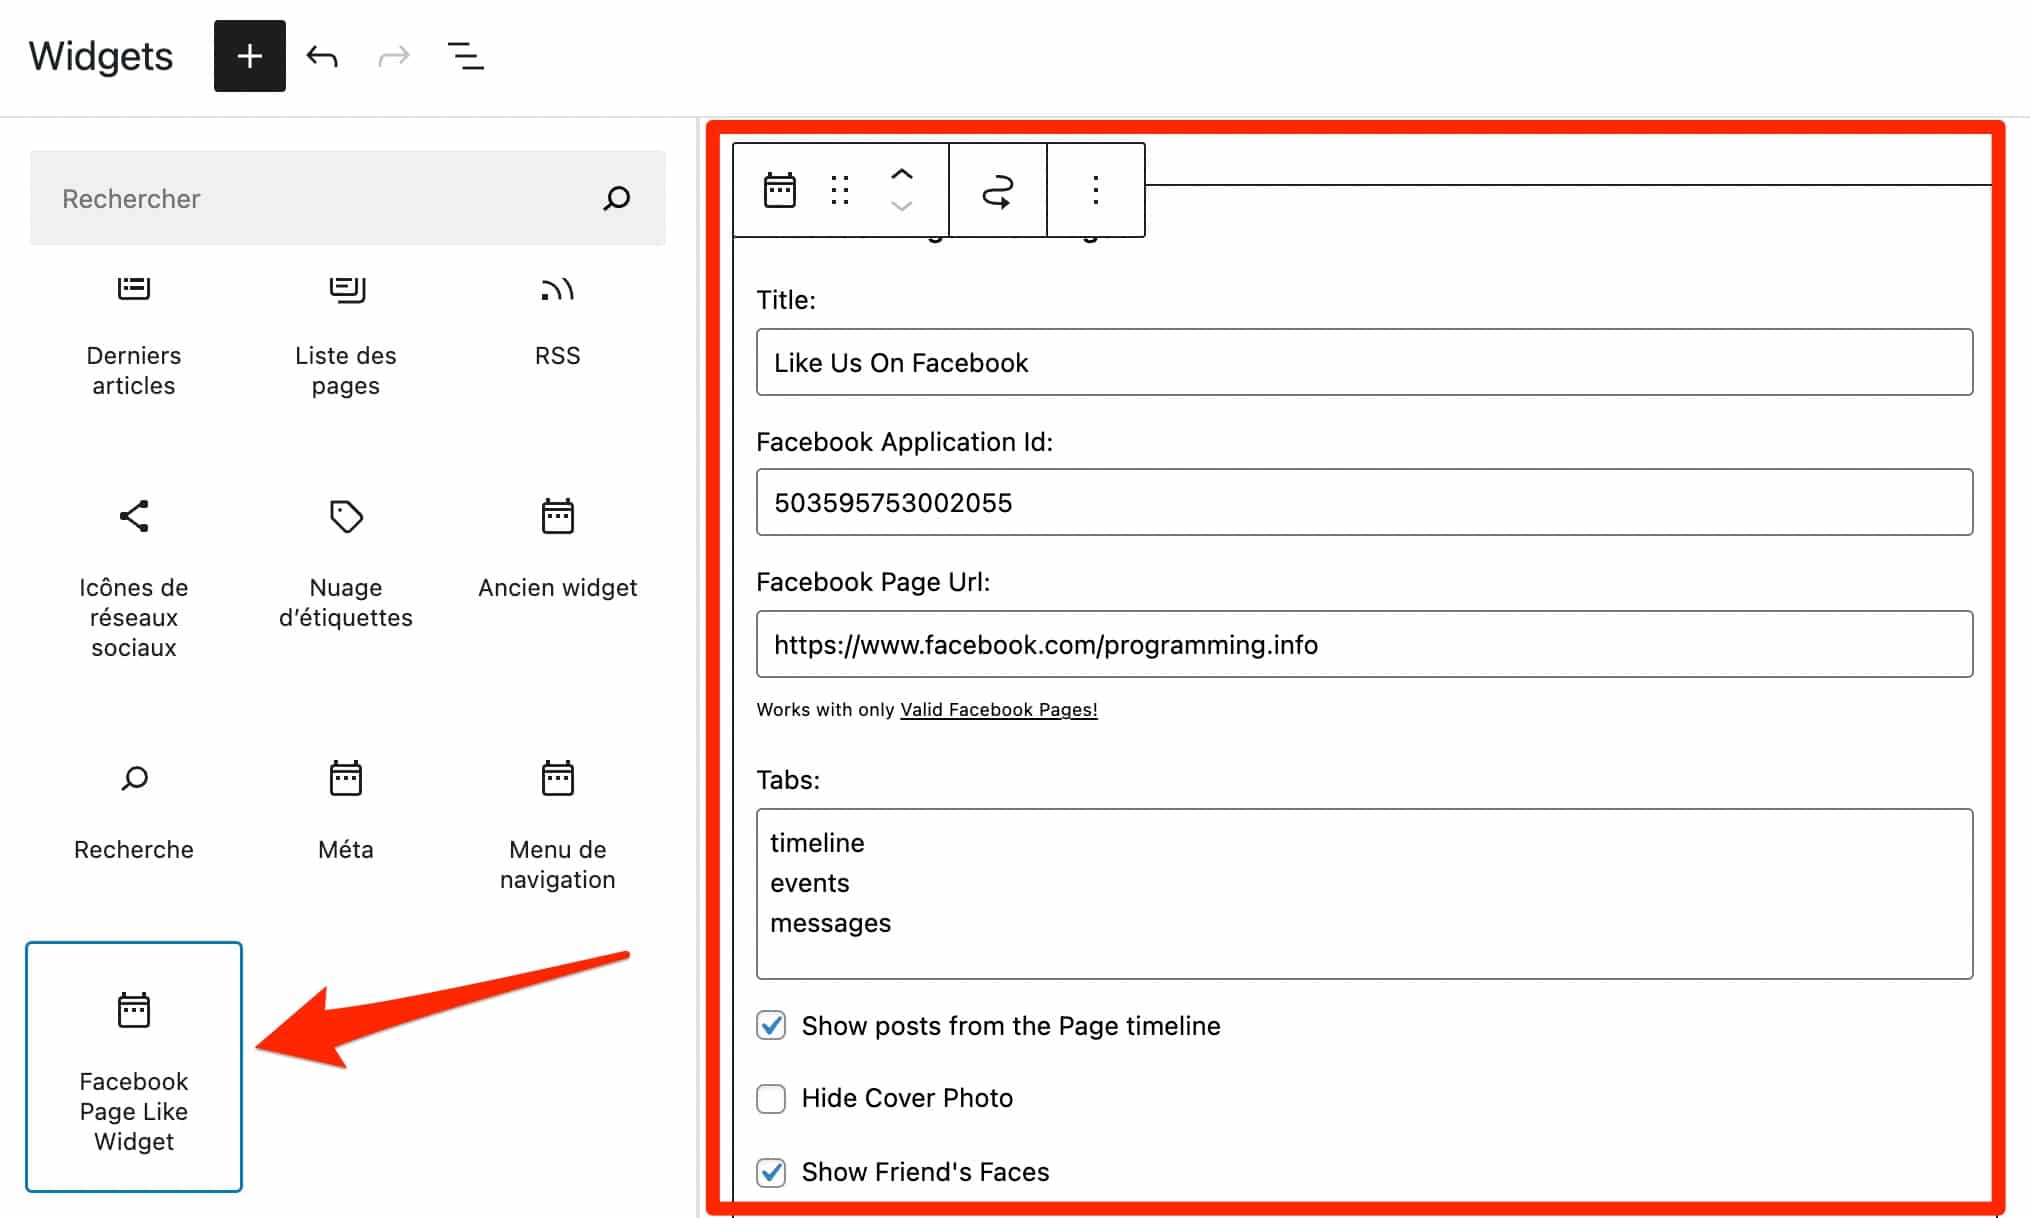Move the block down with the chevron
The height and width of the screenshot is (1218, 2030).
point(902,206)
